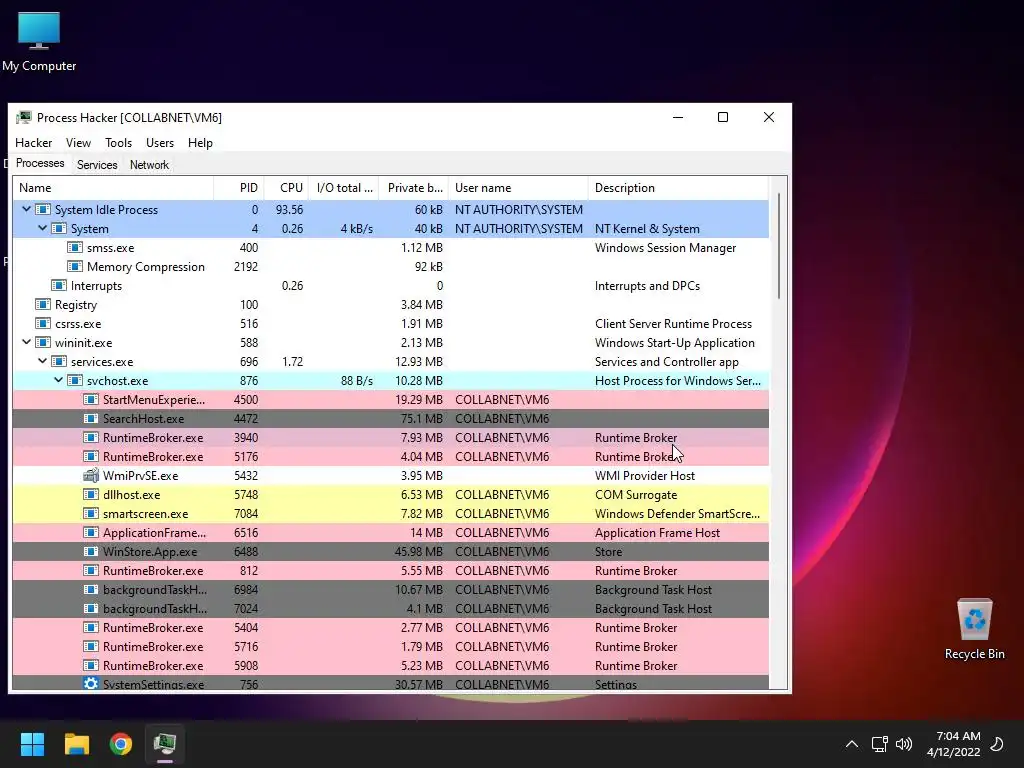Collapse the System Idle Process tree
The width and height of the screenshot is (1024, 768).
tap(26, 210)
